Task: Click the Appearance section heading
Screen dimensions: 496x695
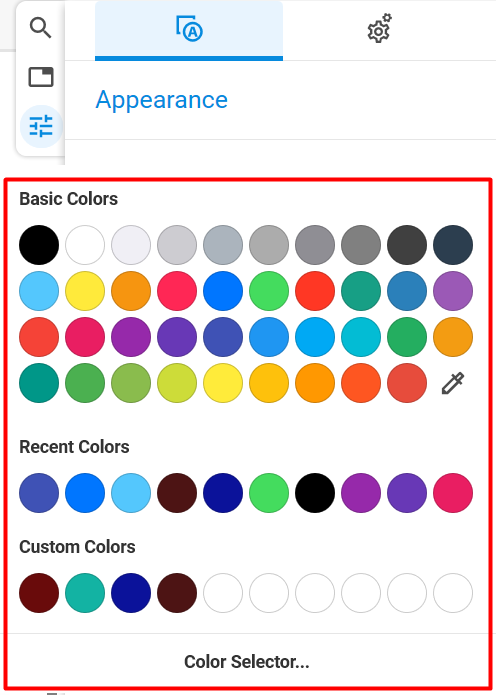Action: pyautogui.click(x=161, y=99)
